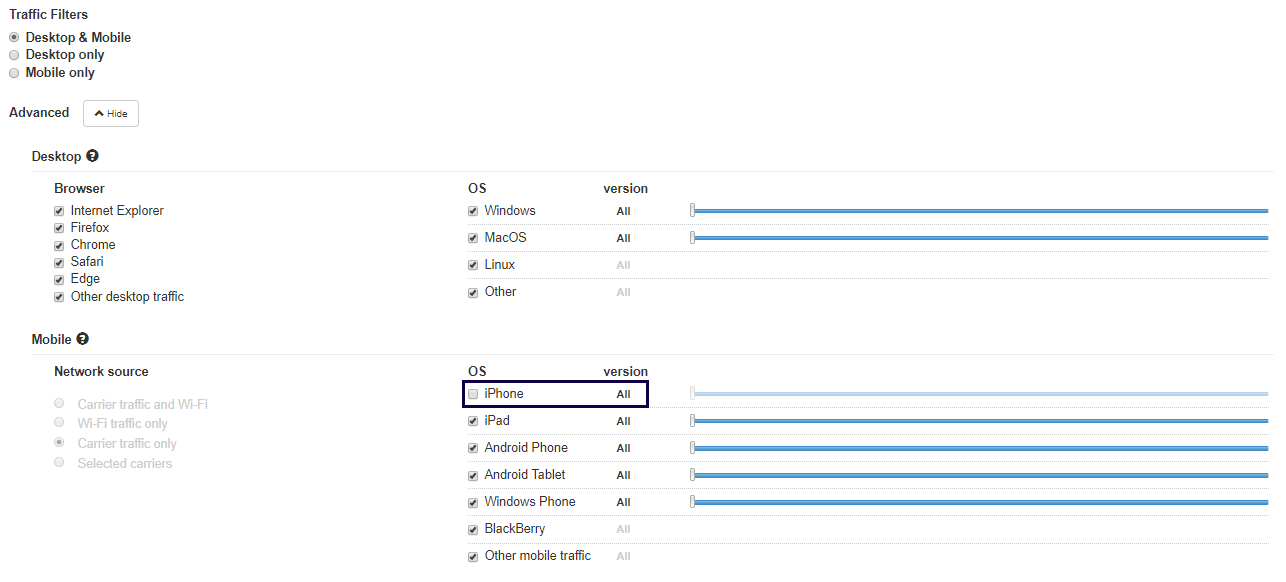Click the MacOS version slider handle

pyautogui.click(x=692, y=237)
